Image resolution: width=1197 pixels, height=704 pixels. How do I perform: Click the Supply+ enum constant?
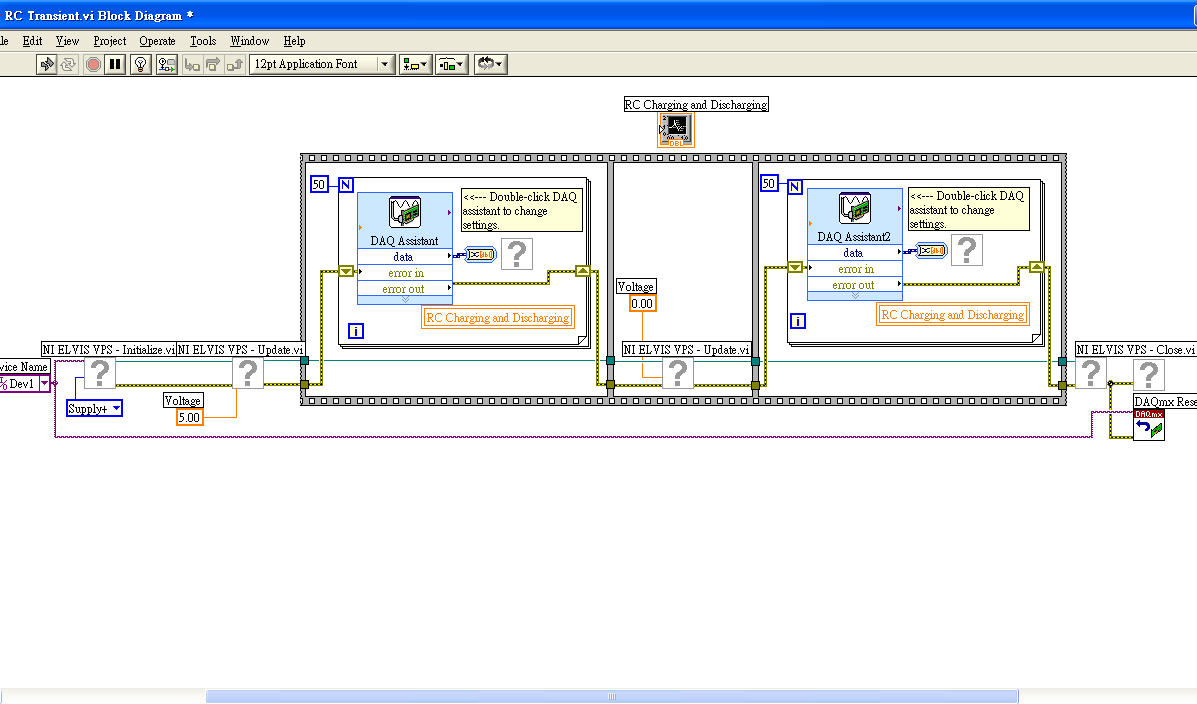[94, 408]
